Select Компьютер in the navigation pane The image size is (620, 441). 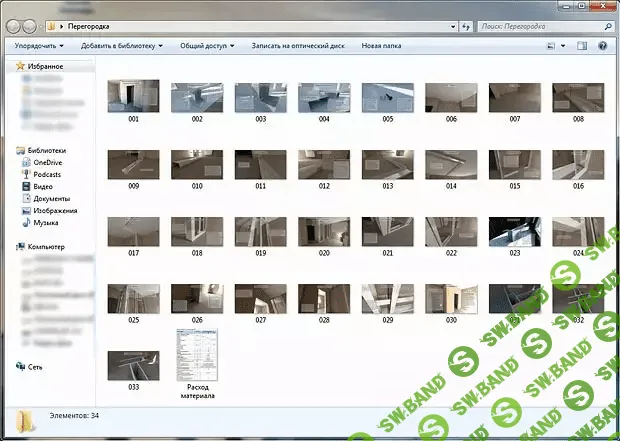(x=45, y=246)
